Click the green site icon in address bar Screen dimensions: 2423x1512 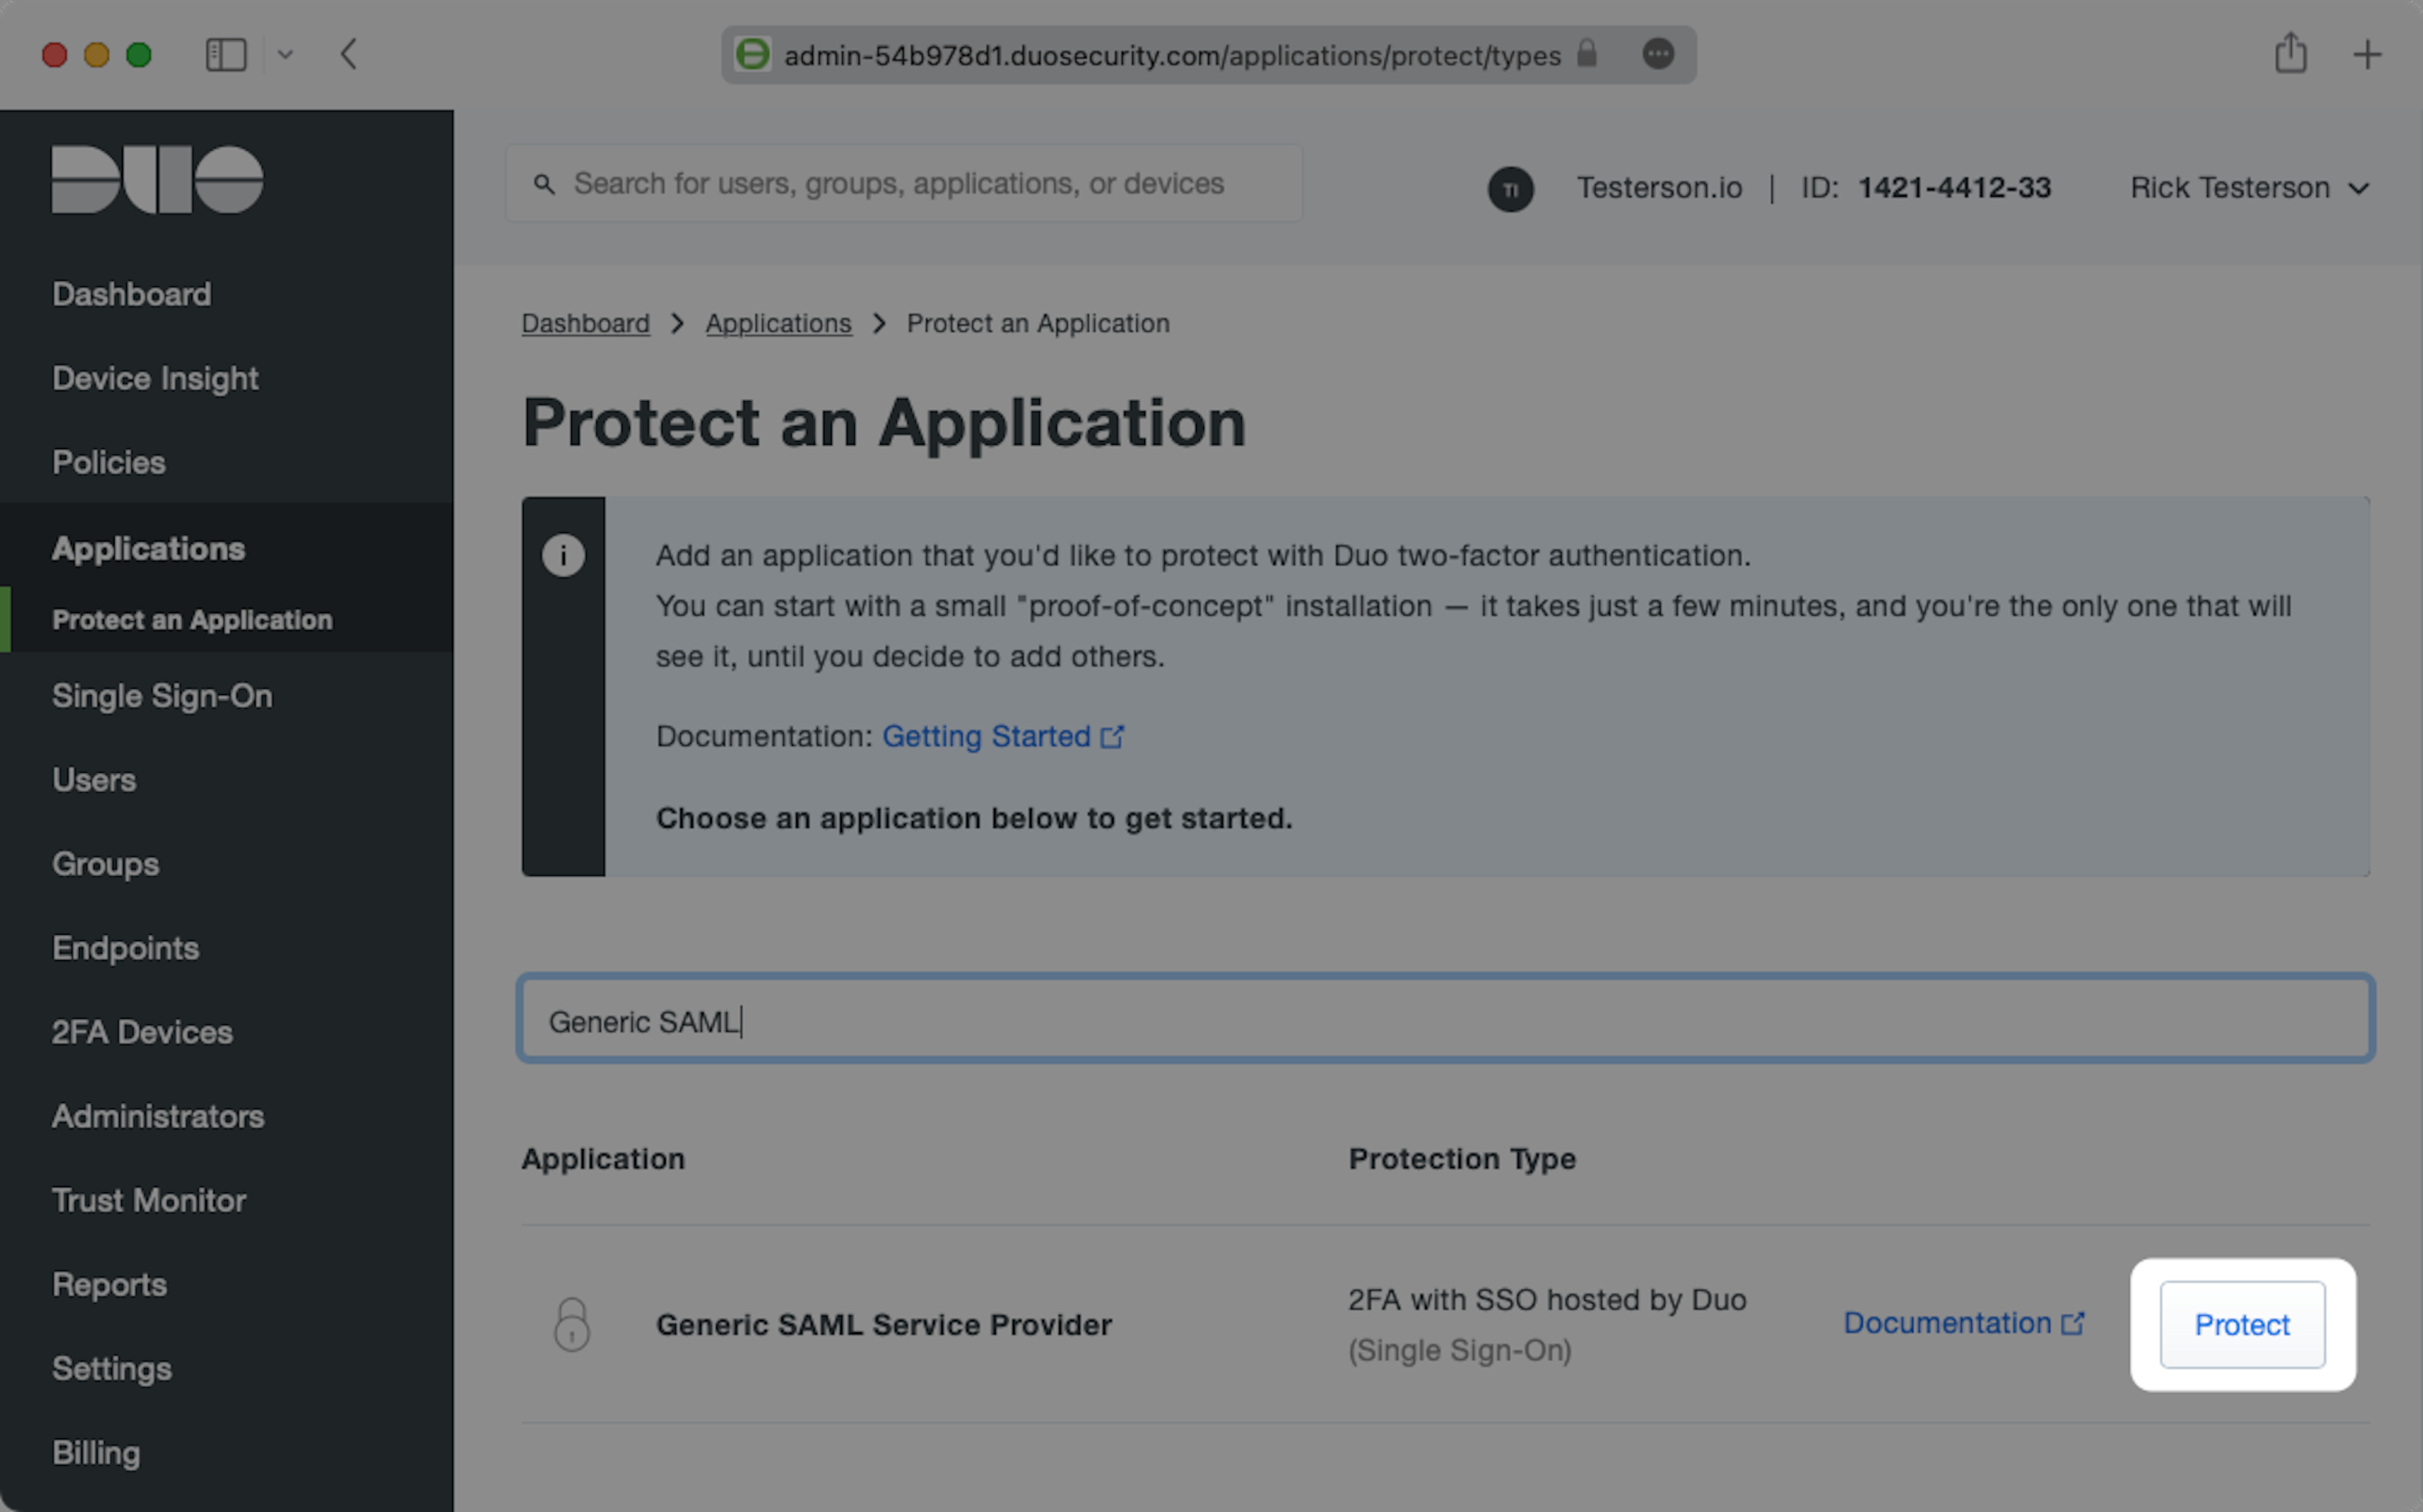coord(752,54)
